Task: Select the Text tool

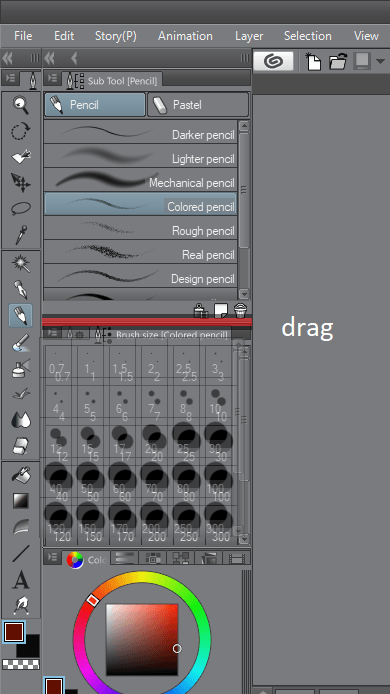Action: pos(21,579)
